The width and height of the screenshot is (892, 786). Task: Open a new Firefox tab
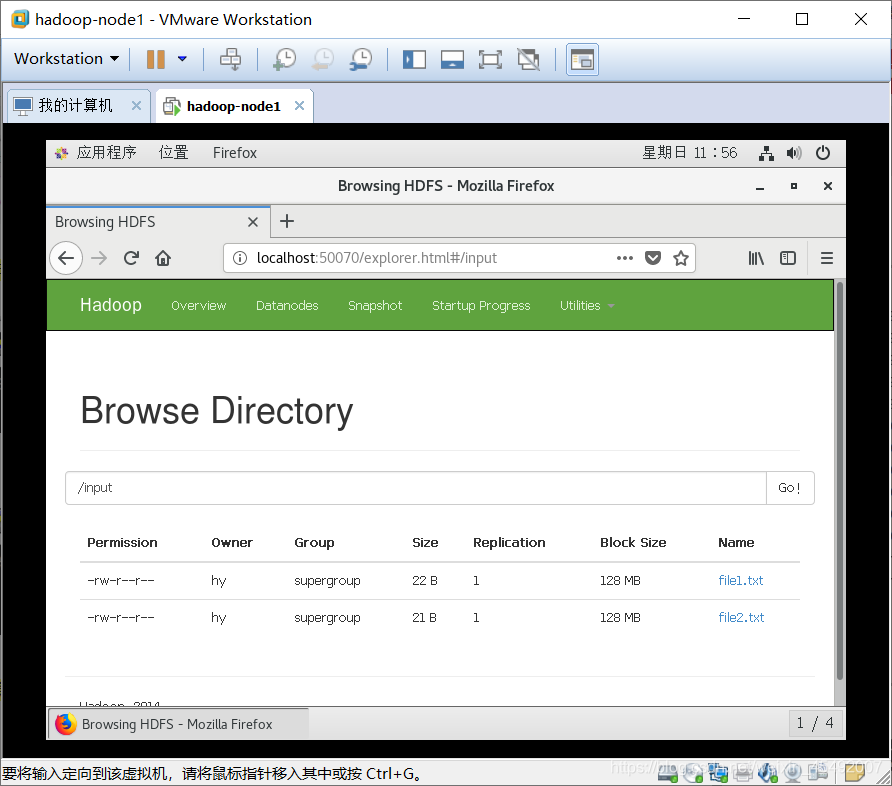[287, 221]
